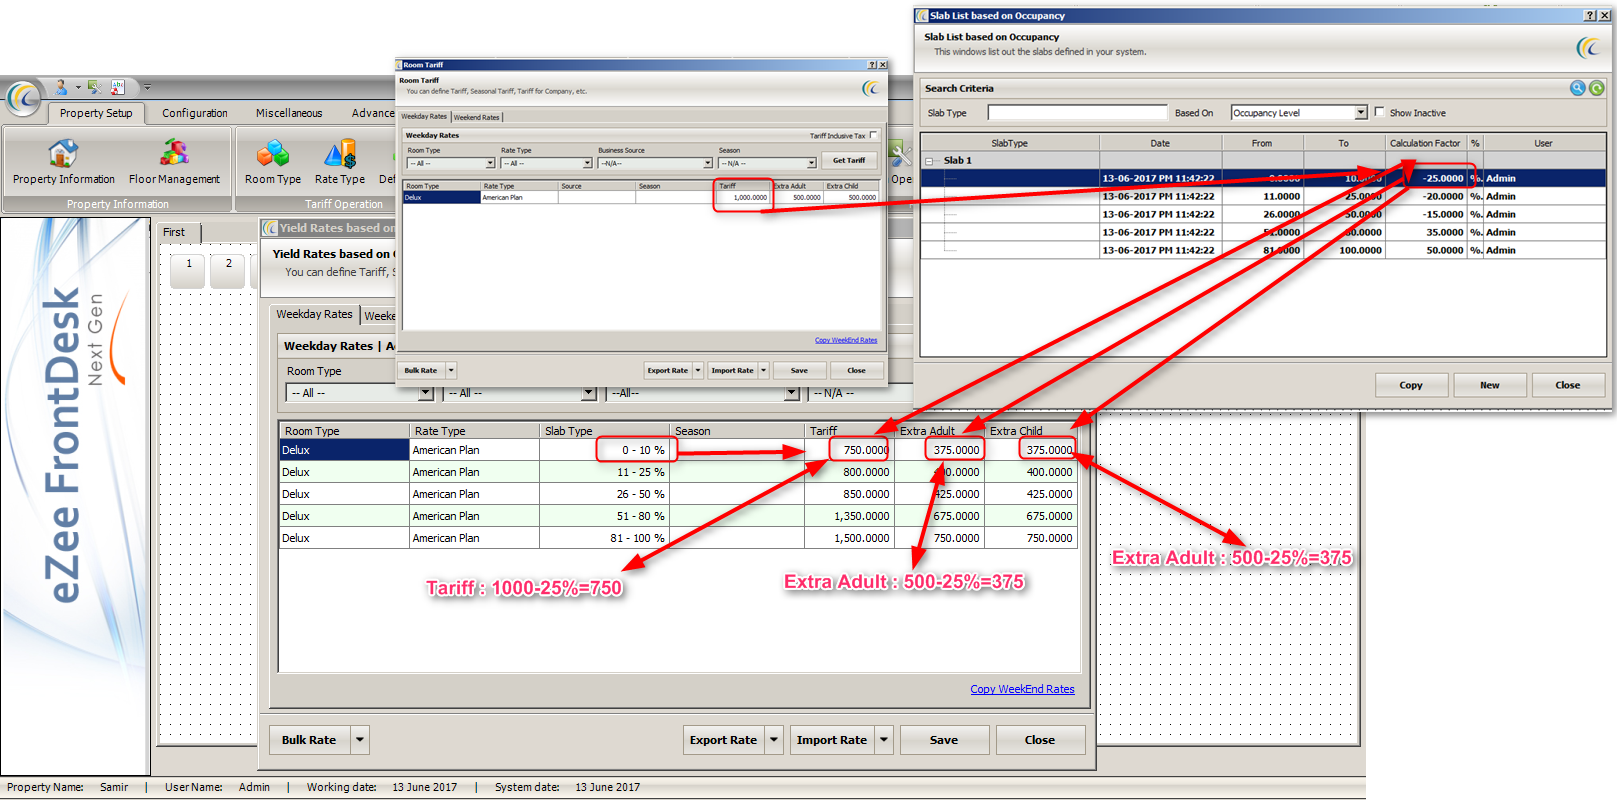Expand the Bulk Rate arrow in Yield Rates window

[x=360, y=740]
